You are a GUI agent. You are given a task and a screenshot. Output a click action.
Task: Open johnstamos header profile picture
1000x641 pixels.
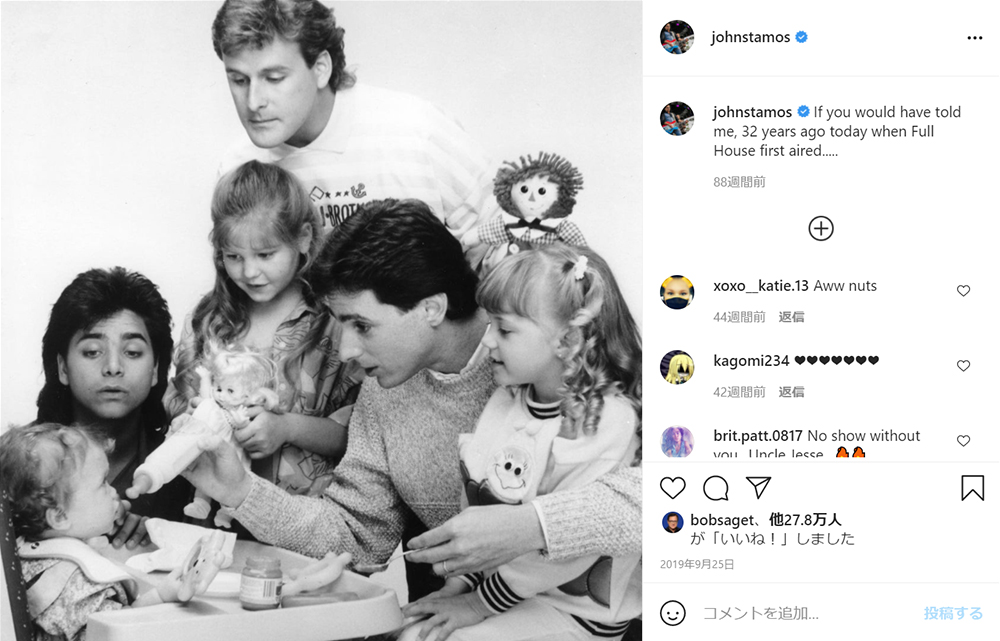[677, 37]
